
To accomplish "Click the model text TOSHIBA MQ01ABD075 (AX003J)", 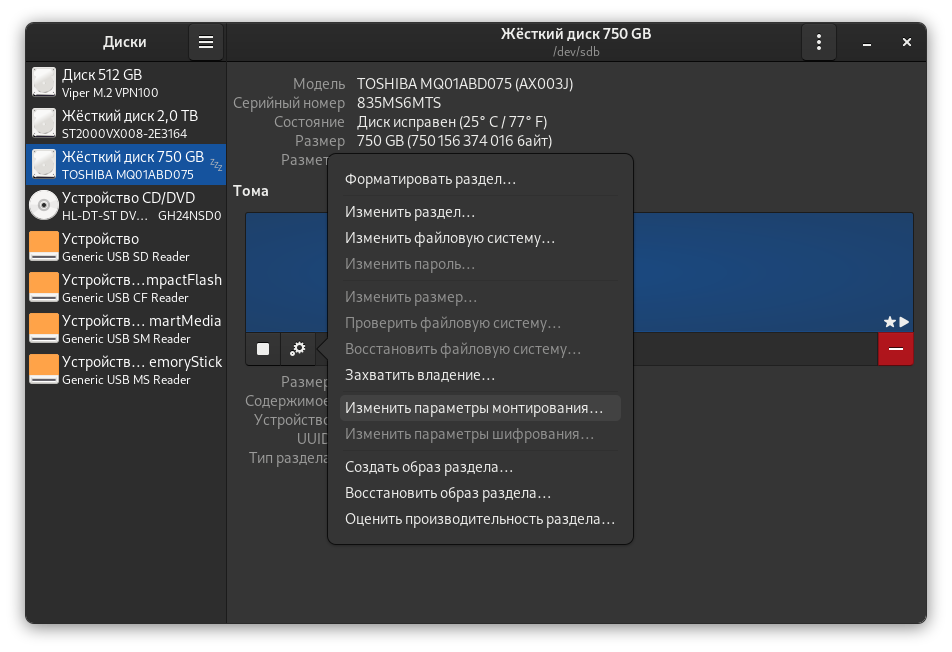I will click(465, 84).
